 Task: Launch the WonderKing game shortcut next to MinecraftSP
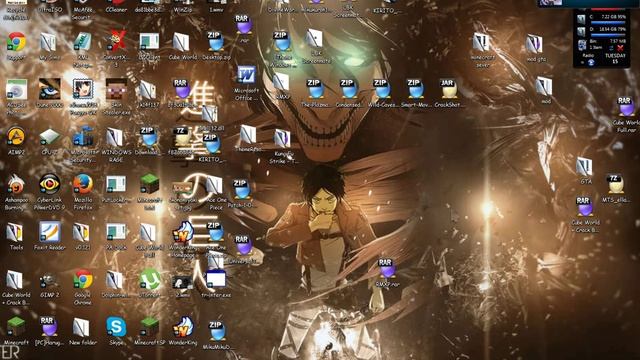[x=183, y=327]
